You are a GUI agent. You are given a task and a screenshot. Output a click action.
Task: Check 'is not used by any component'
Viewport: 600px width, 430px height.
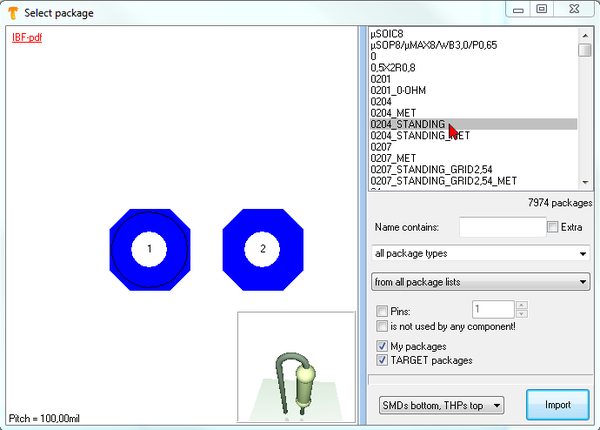click(381, 326)
